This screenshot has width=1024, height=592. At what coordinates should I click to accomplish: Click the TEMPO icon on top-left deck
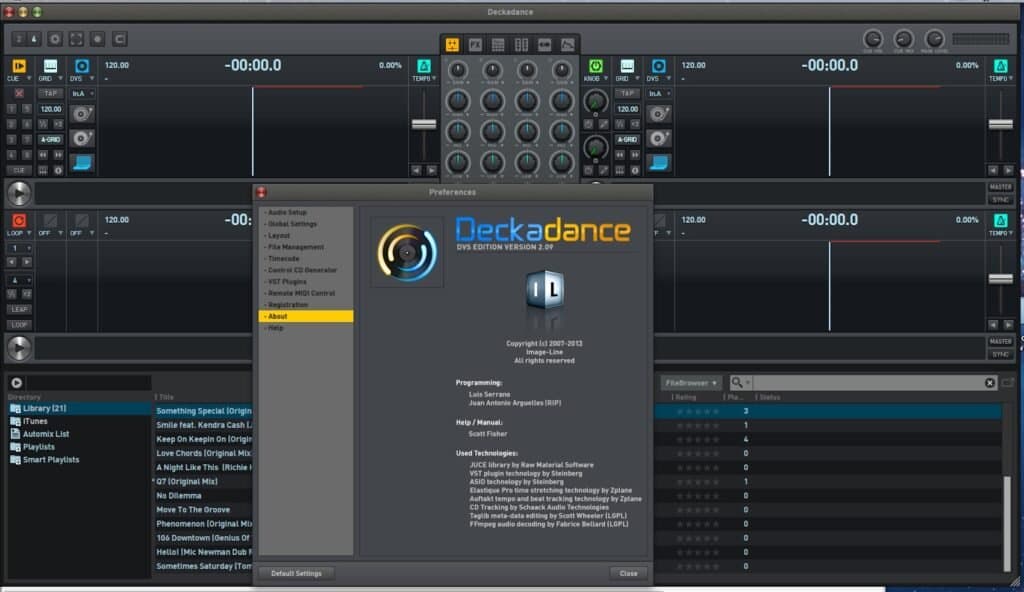click(423, 65)
